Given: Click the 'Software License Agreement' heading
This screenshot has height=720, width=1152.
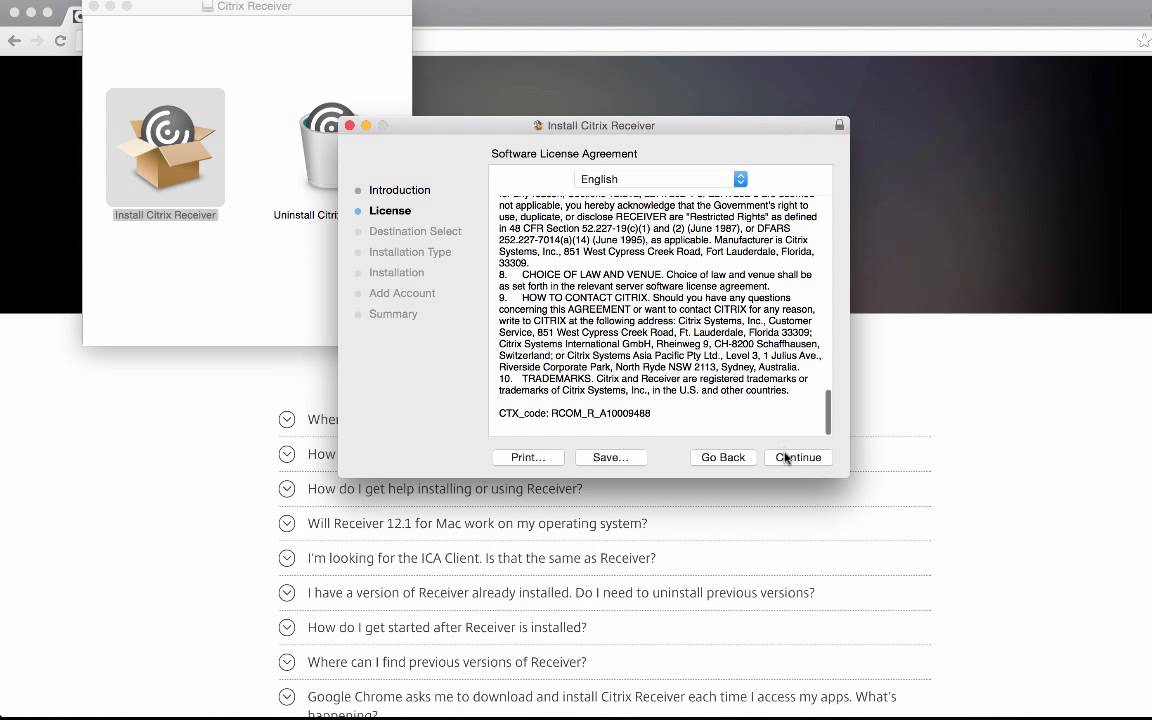Looking at the screenshot, I should point(564,154).
